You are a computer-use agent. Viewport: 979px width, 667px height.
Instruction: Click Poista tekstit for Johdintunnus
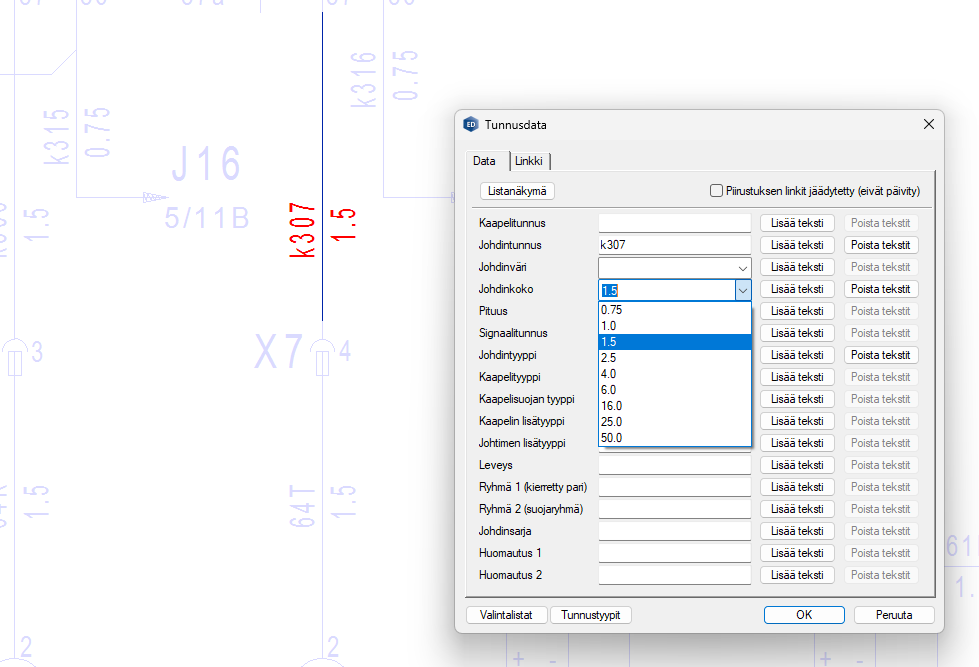point(880,245)
